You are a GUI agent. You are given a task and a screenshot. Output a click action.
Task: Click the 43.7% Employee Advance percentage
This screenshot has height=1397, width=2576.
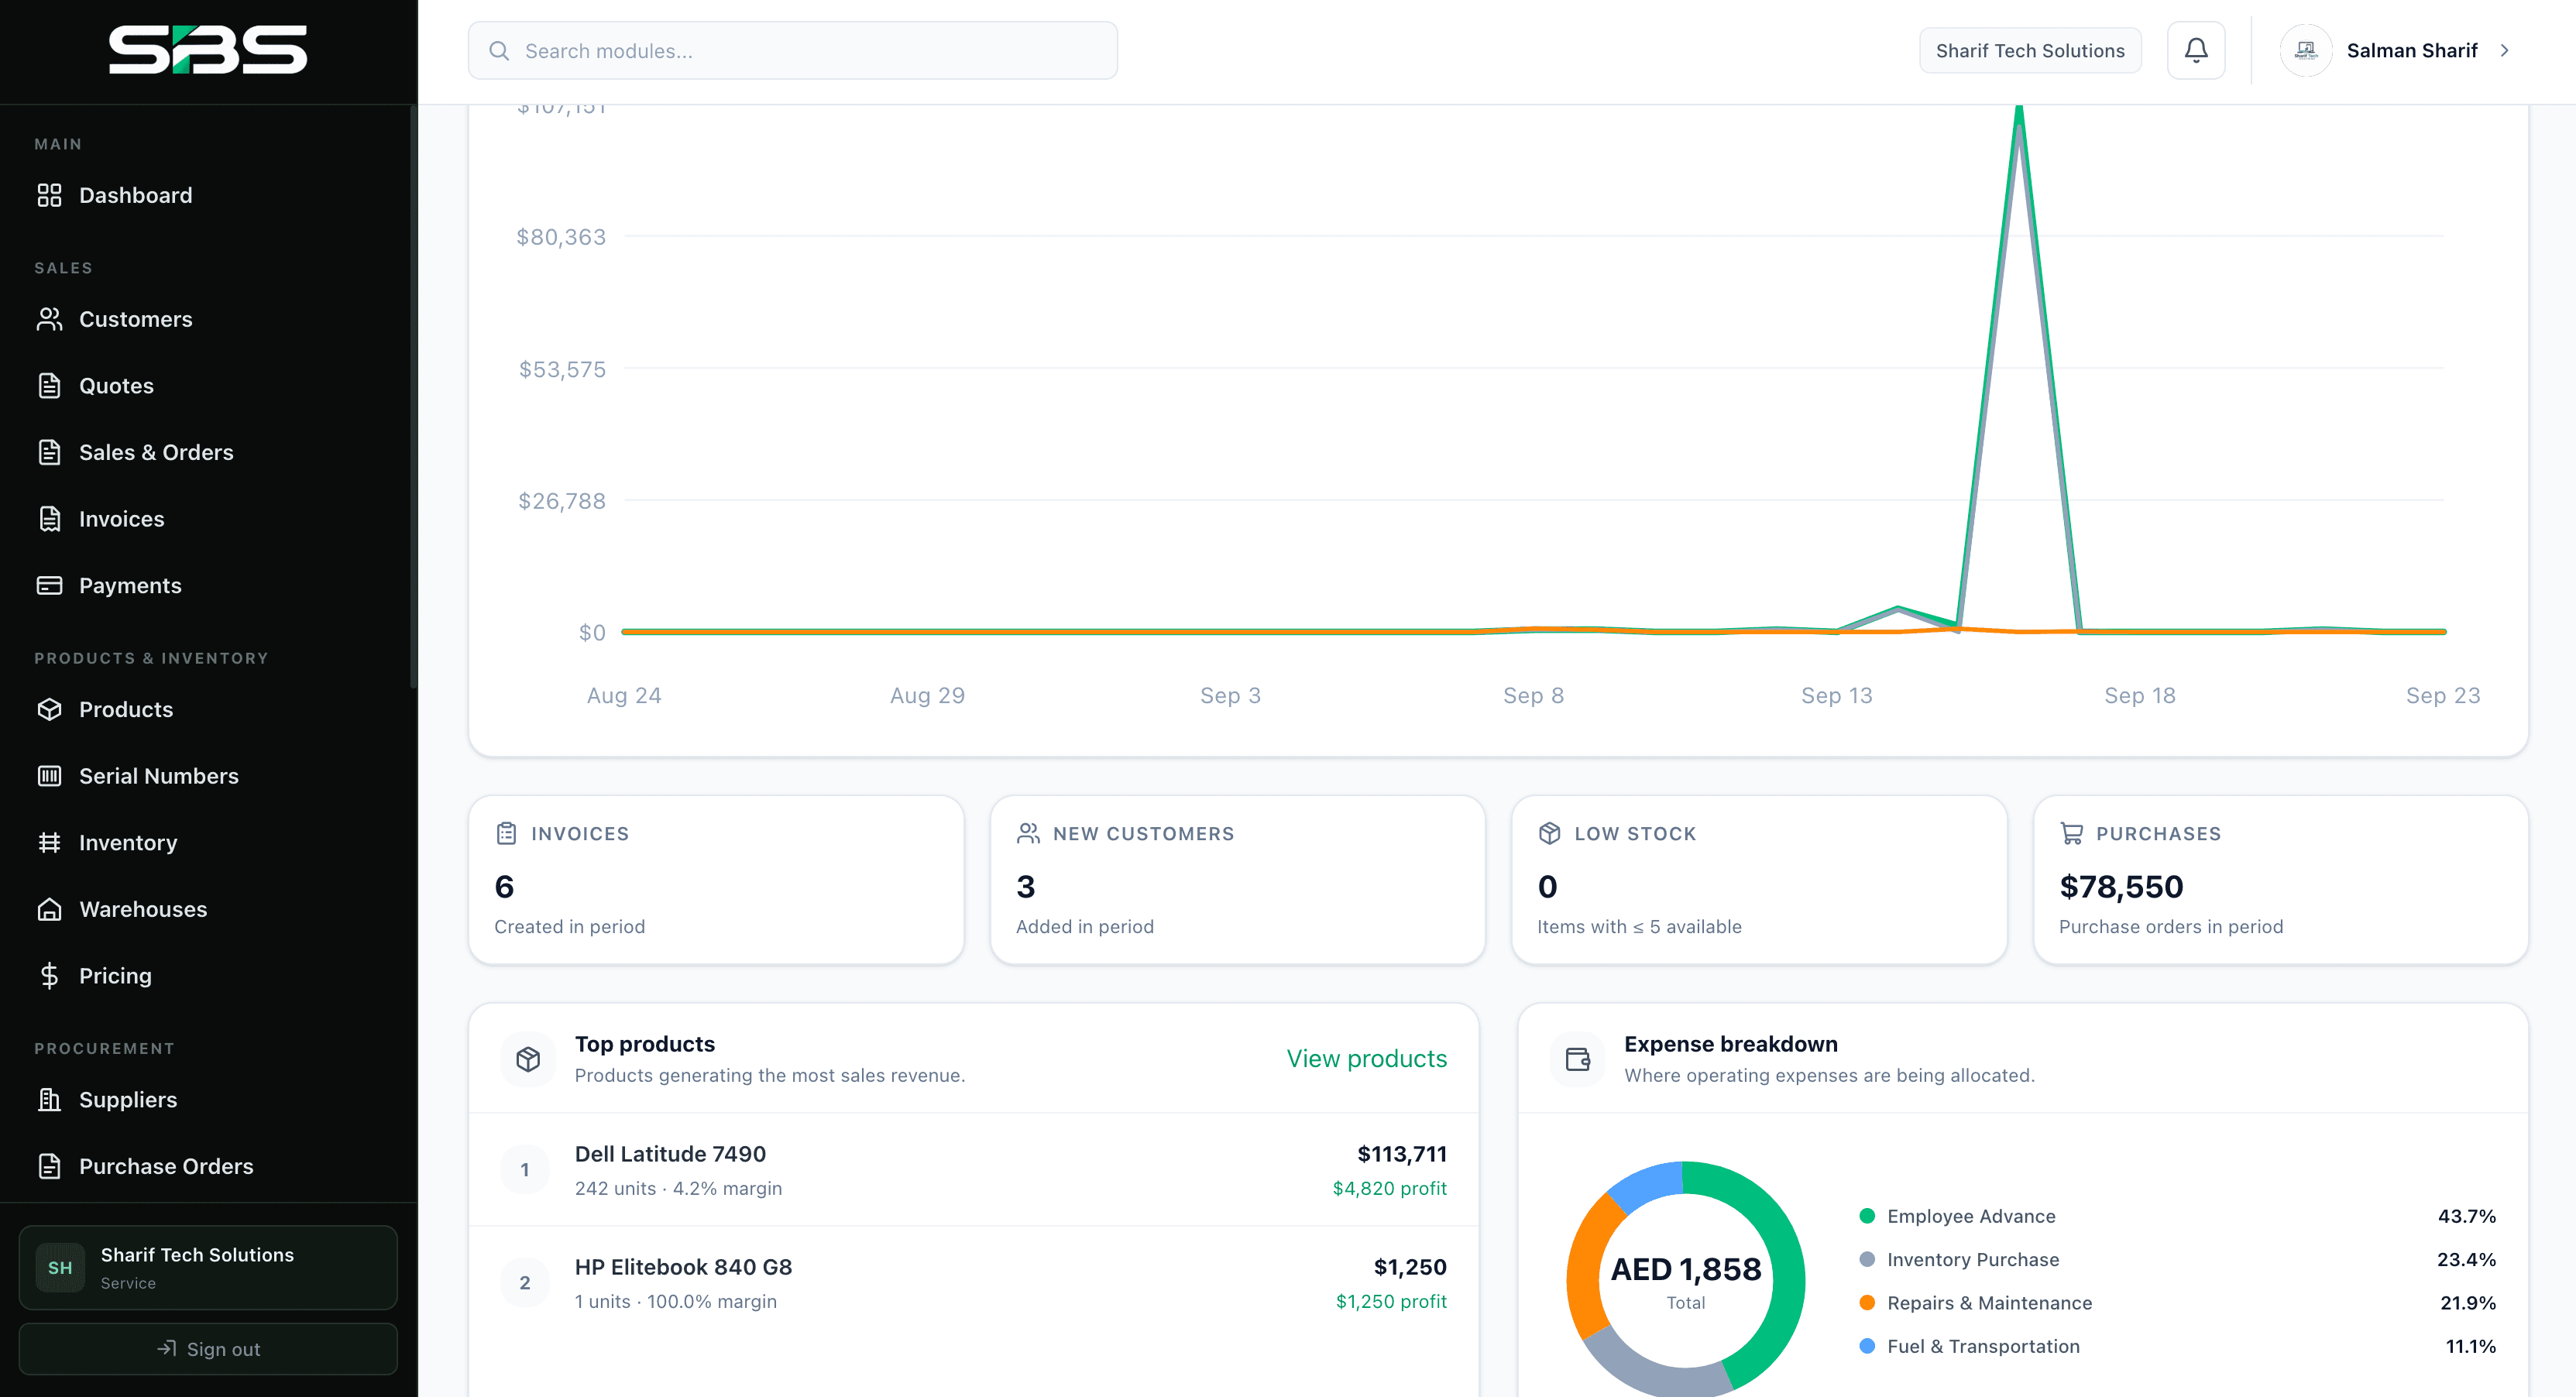point(2466,1216)
